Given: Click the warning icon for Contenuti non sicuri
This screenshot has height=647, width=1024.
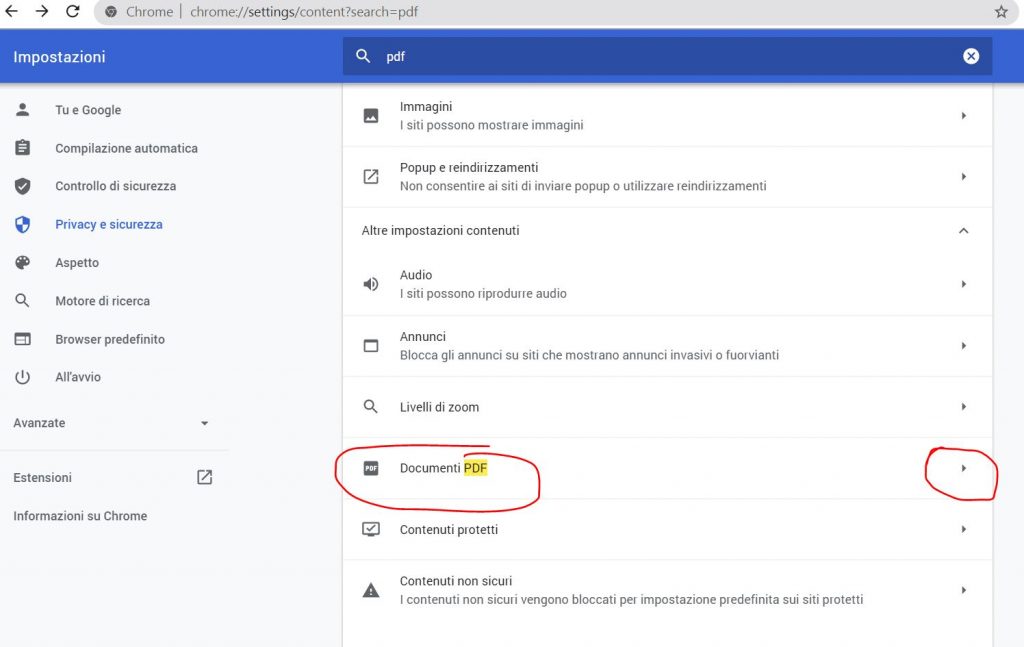Looking at the screenshot, I should click(370, 590).
